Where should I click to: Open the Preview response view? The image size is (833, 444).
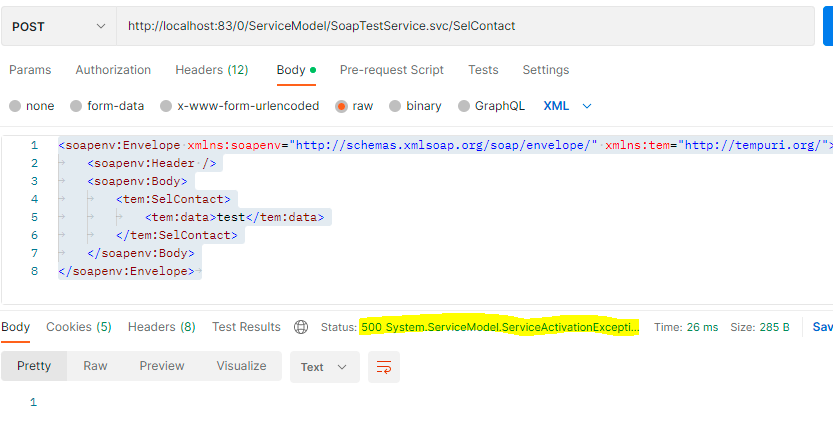[x=162, y=366]
